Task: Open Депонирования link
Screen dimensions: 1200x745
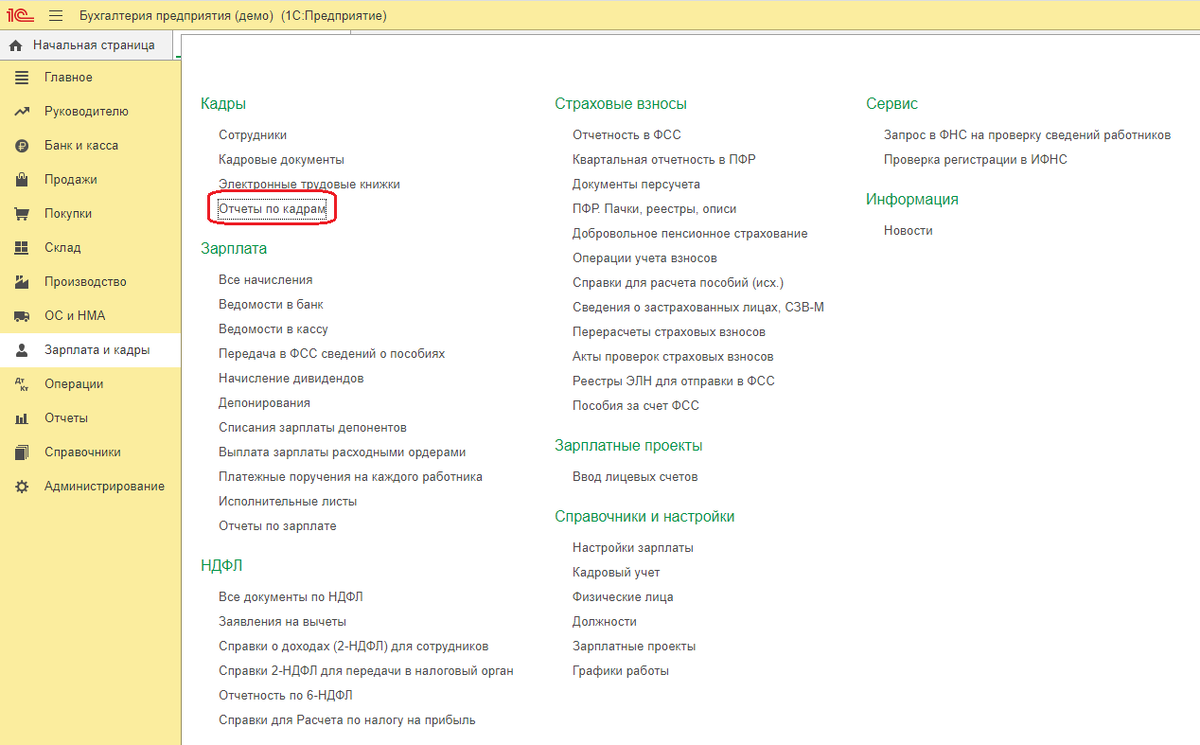Action: [x=264, y=403]
